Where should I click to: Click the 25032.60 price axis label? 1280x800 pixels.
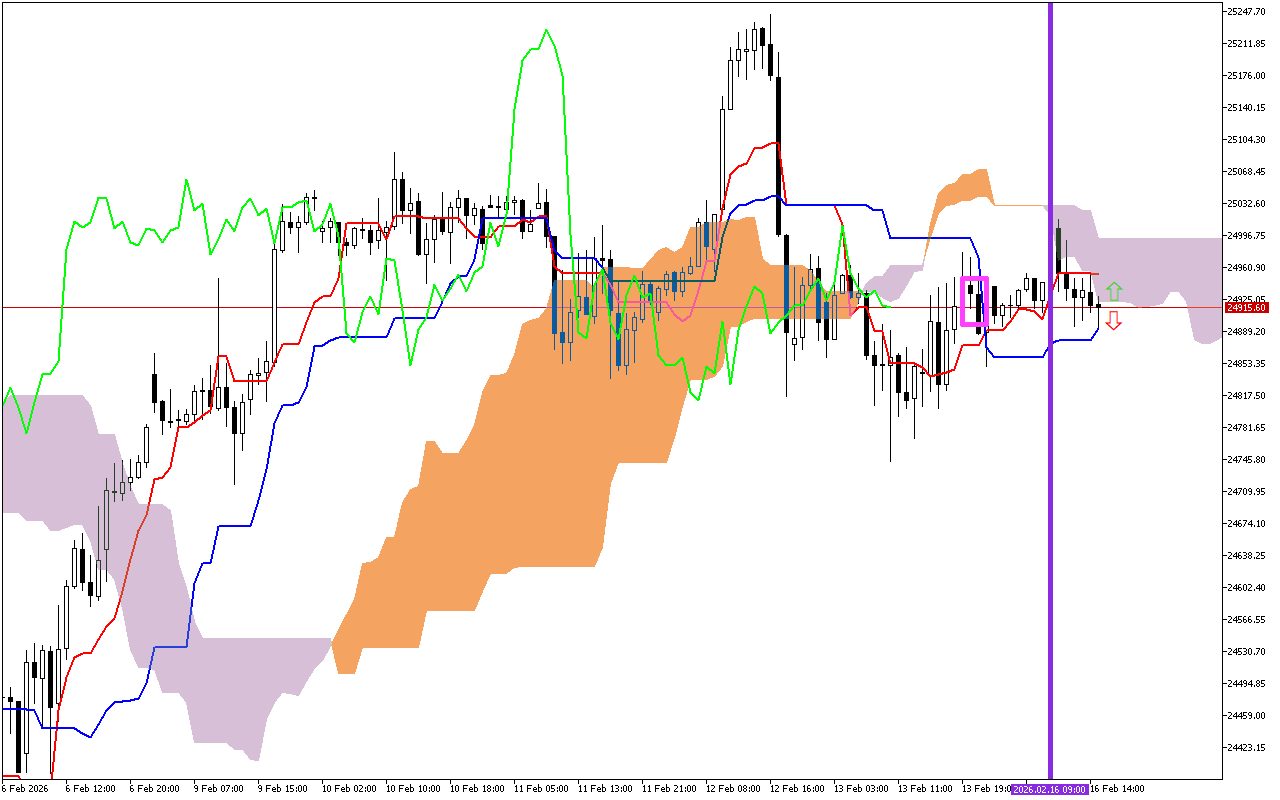pyautogui.click(x=1248, y=204)
